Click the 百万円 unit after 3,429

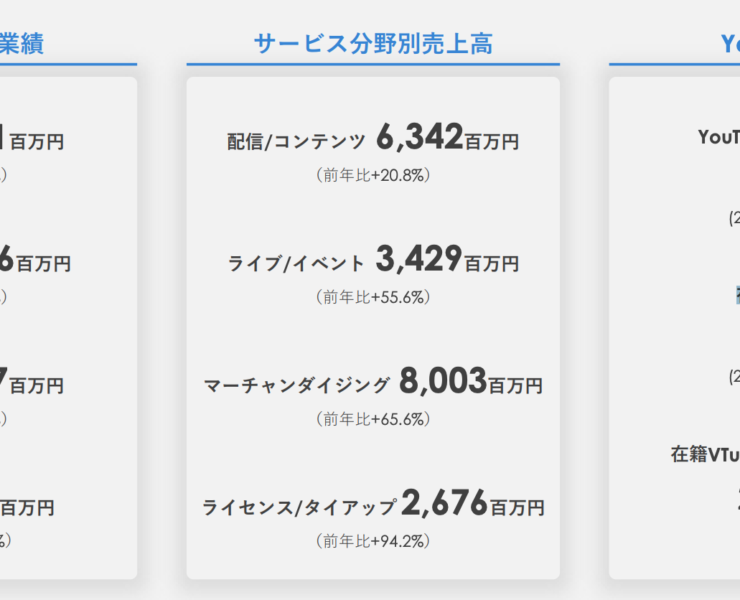coord(491,264)
